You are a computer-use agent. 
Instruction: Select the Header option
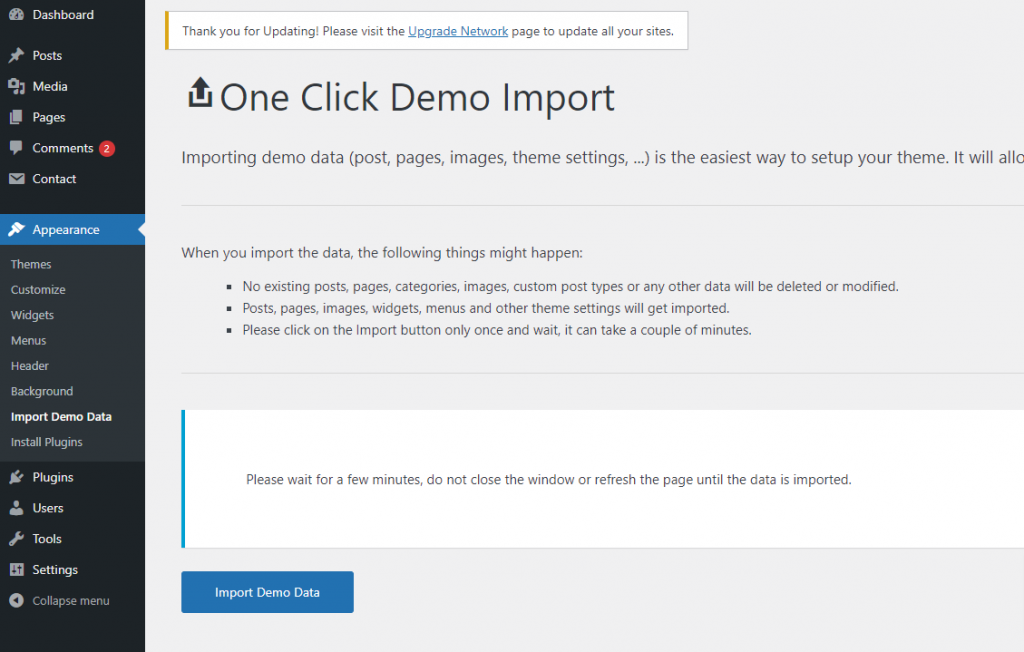point(28,365)
